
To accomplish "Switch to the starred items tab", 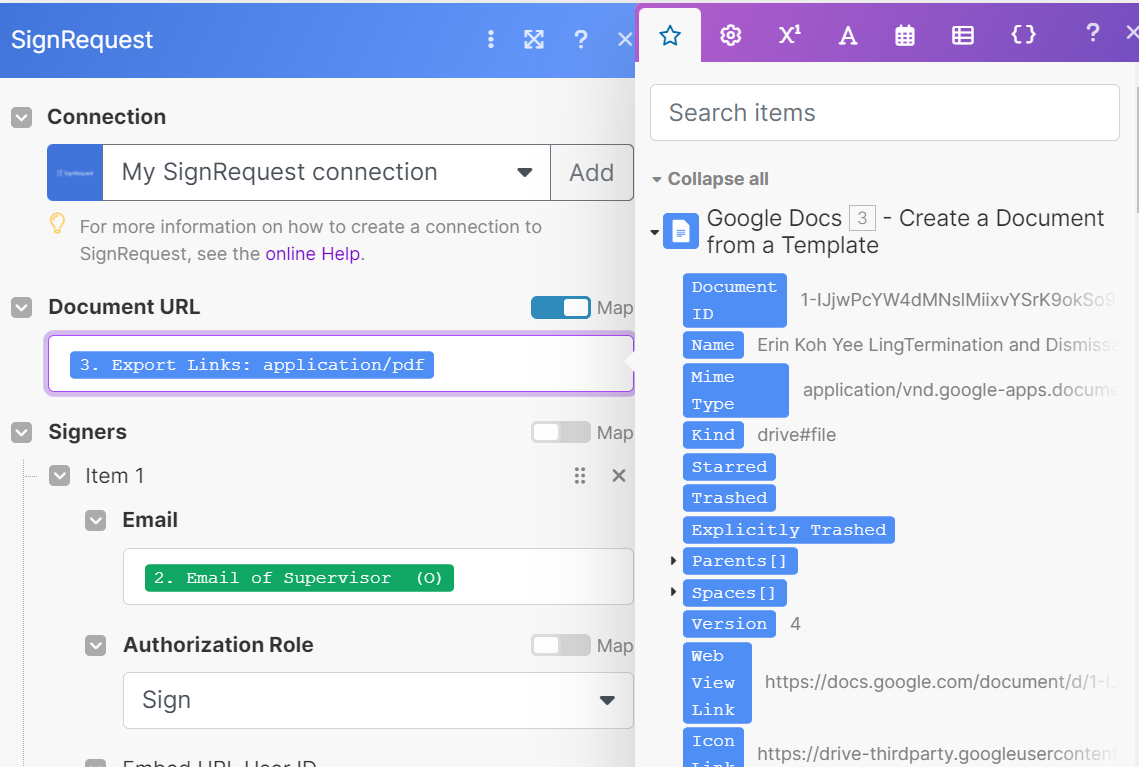I will (x=670, y=35).
